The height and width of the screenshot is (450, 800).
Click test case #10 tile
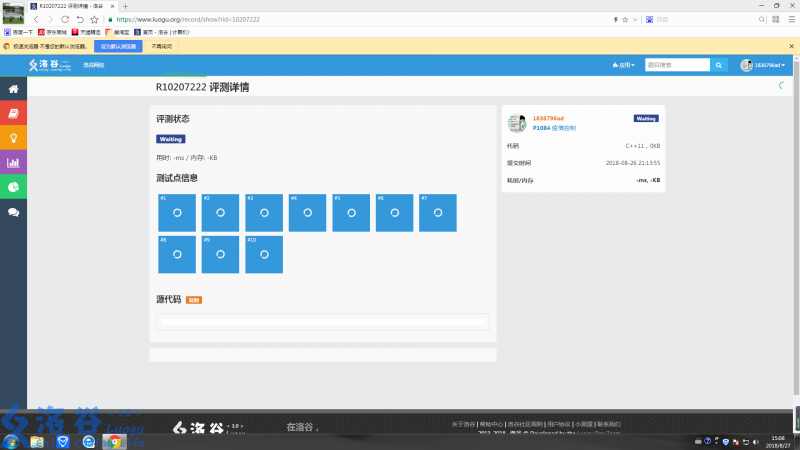(x=264, y=254)
